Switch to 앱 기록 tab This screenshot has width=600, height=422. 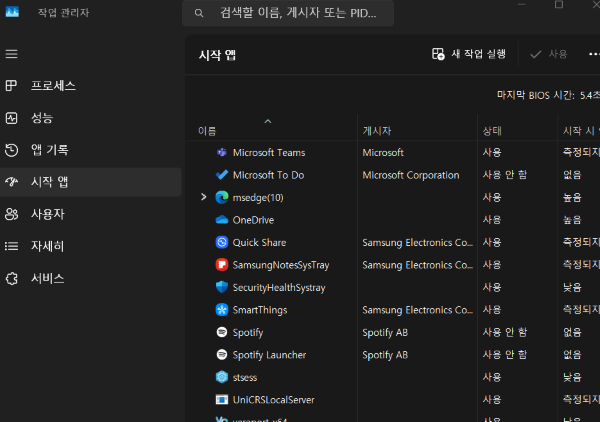[x=91, y=150]
